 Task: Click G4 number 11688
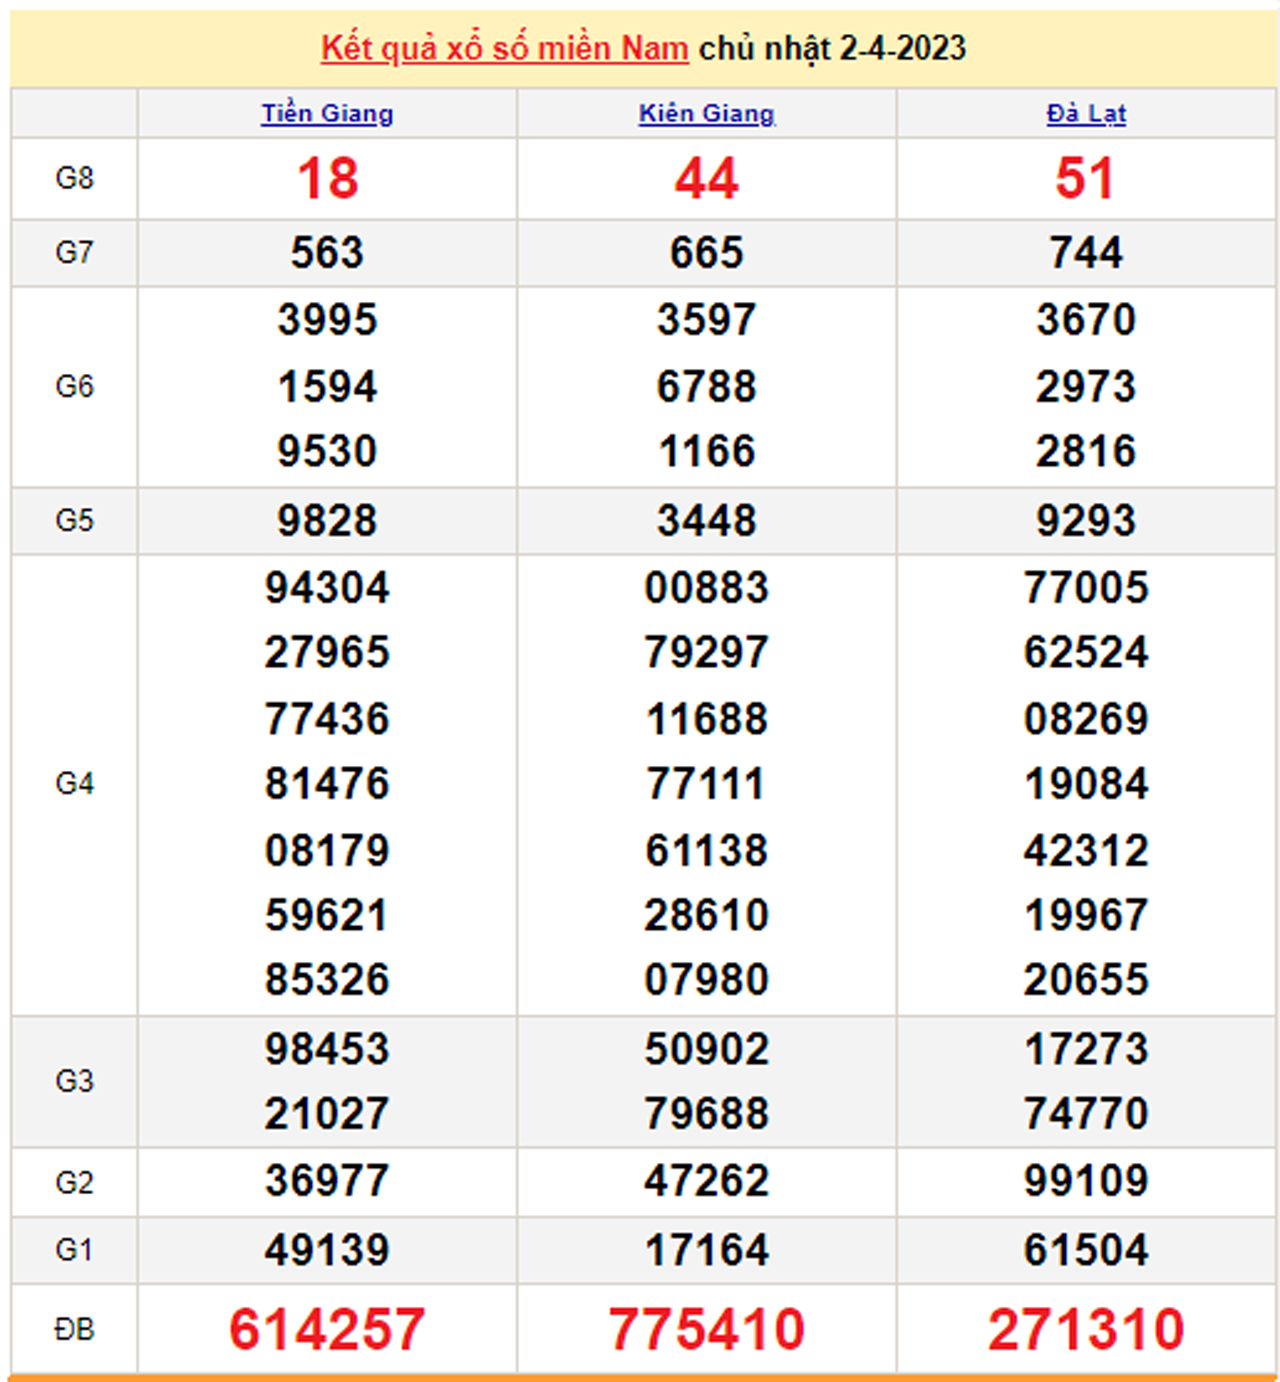coord(707,719)
